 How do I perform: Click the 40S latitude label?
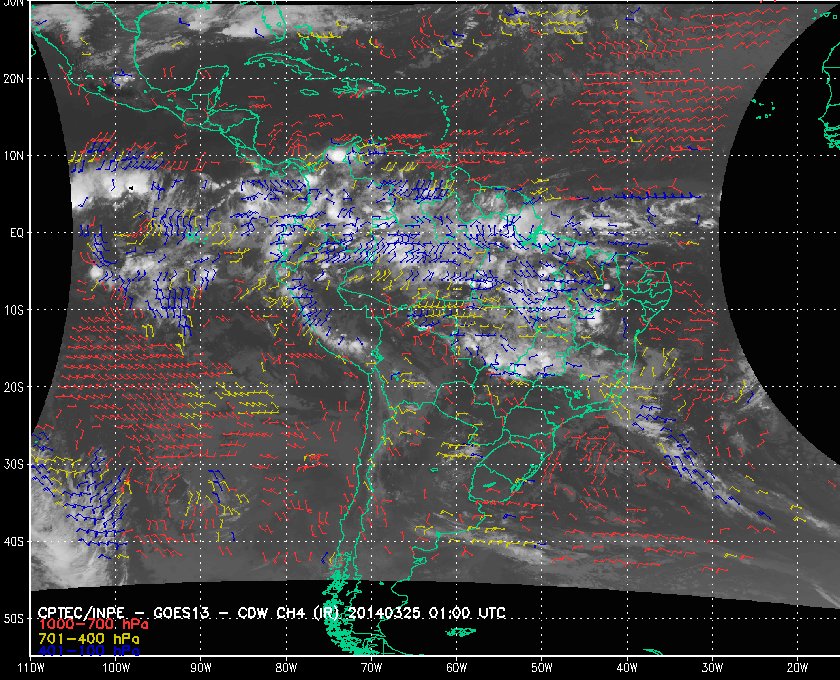[x=13, y=542]
